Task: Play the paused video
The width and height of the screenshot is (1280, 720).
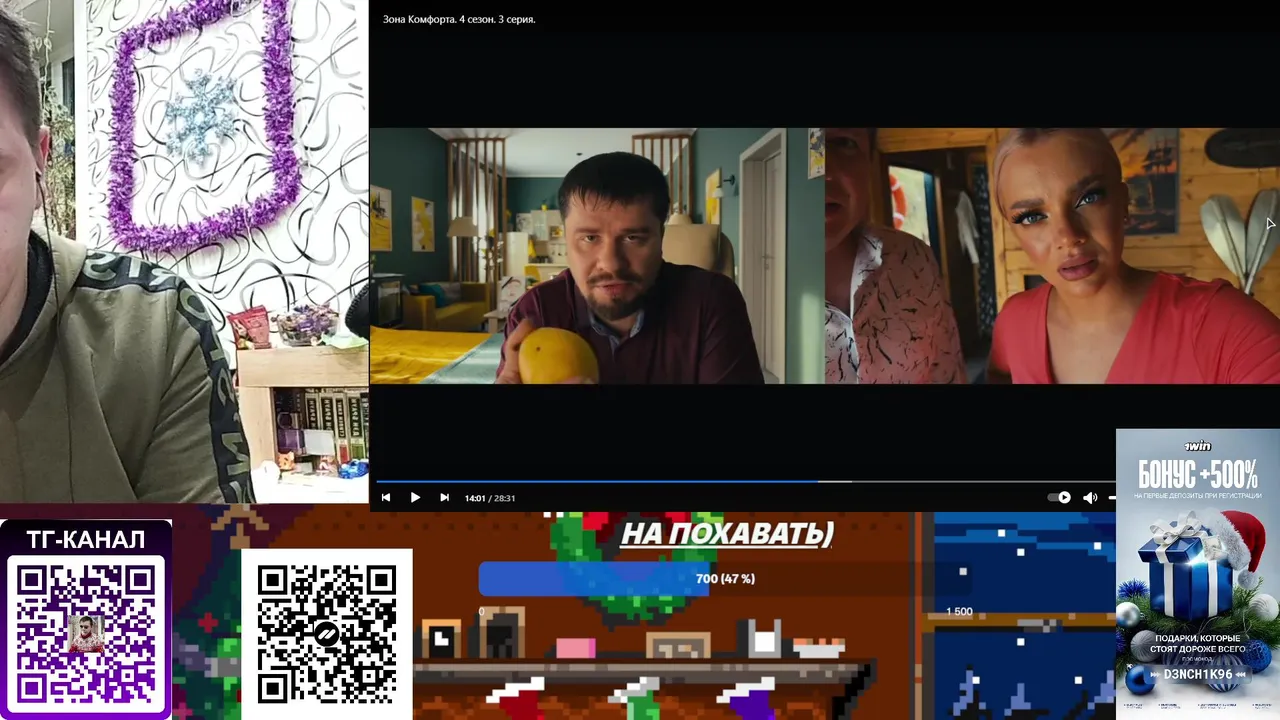Action: point(415,498)
